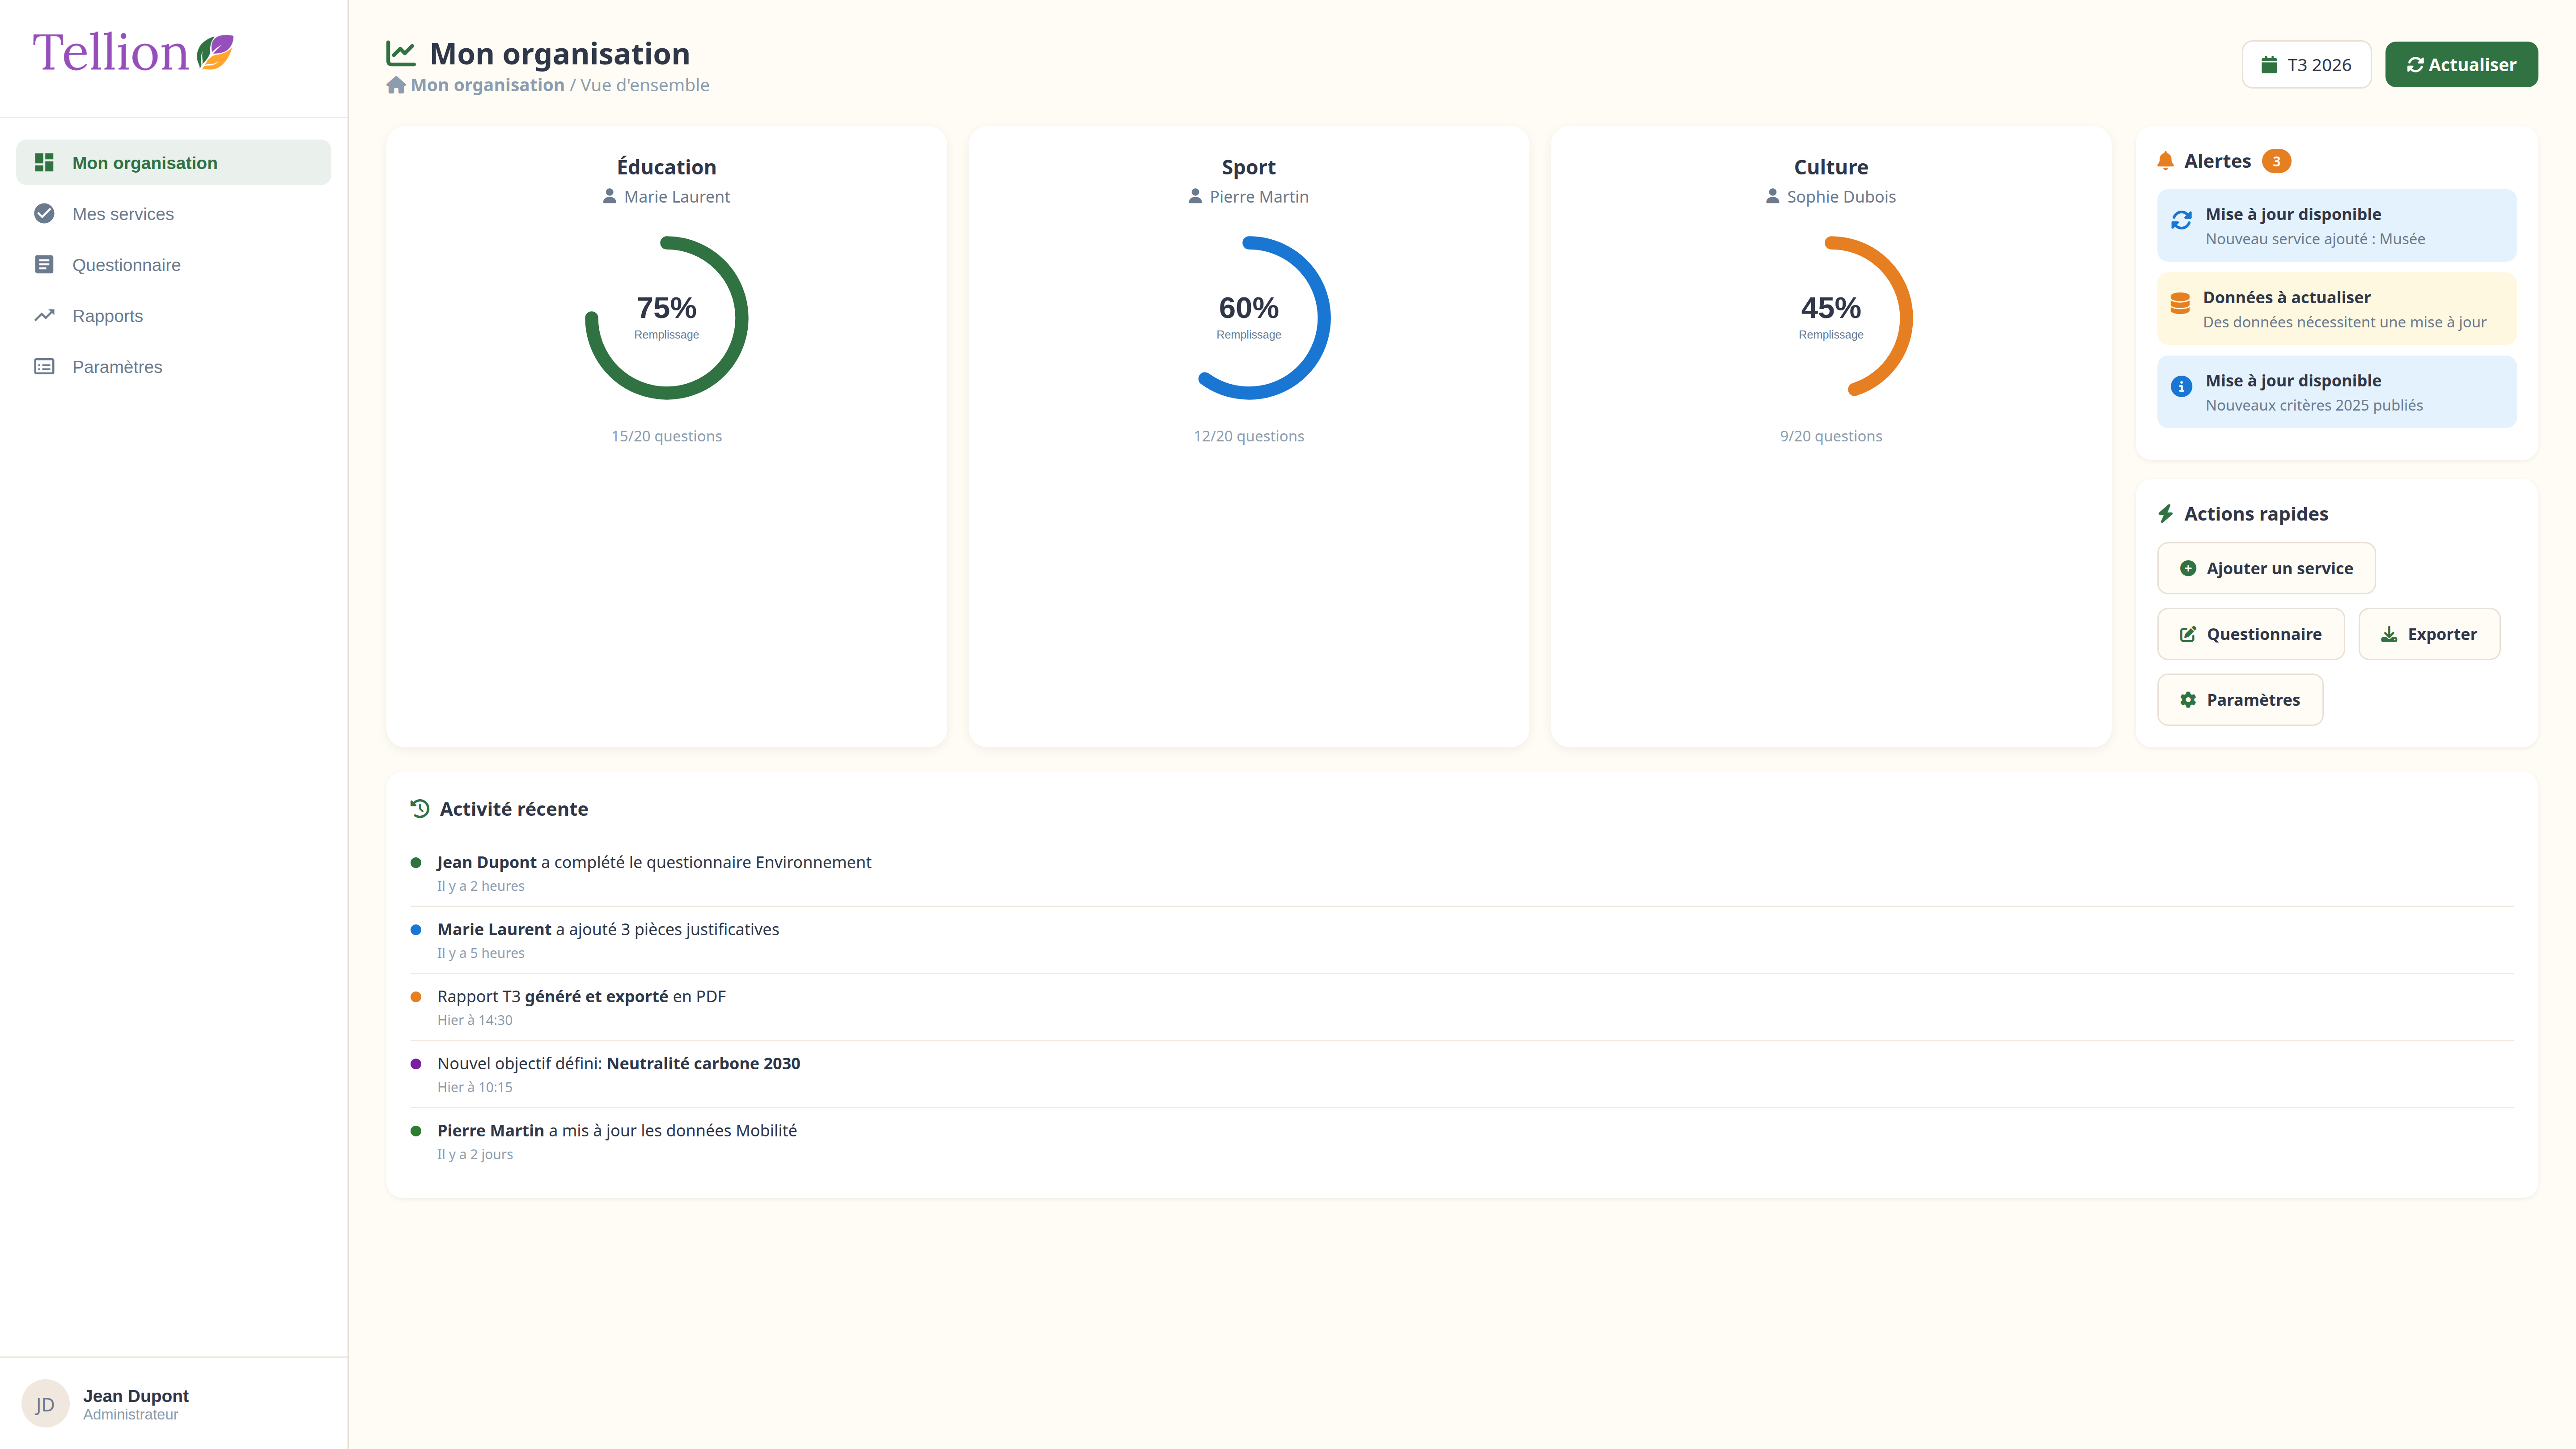
Task: Click the download icon in Exporter
Action: pyautogui.click(x=2389, y=634)
